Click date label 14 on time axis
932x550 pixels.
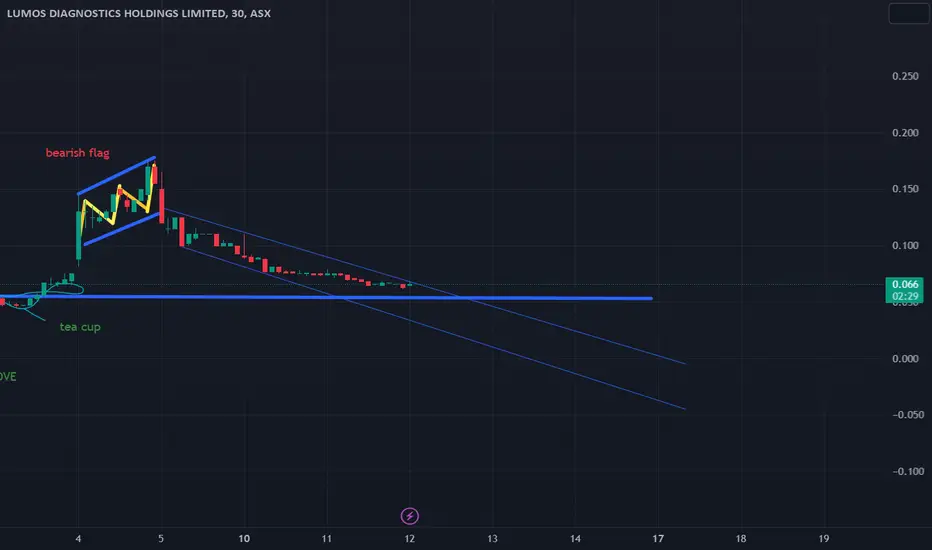pos(575,539)
